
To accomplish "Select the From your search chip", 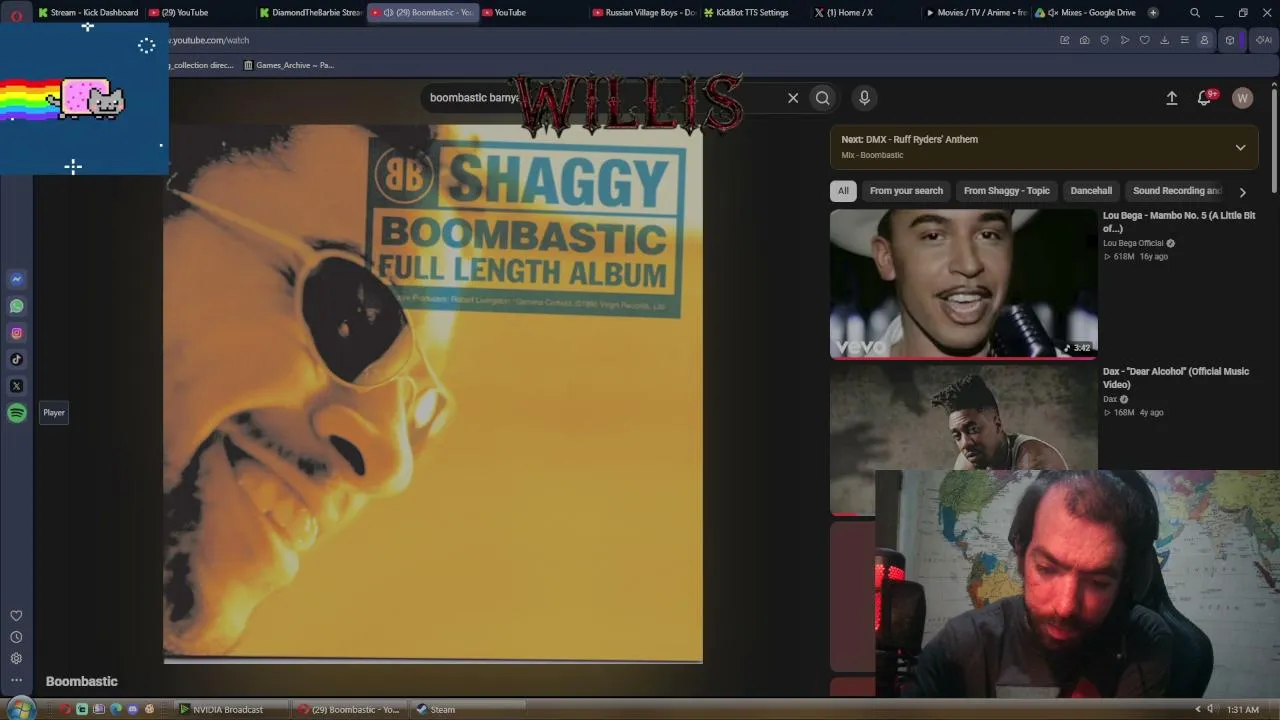I will pyautogui.click(x=906, y=191).
